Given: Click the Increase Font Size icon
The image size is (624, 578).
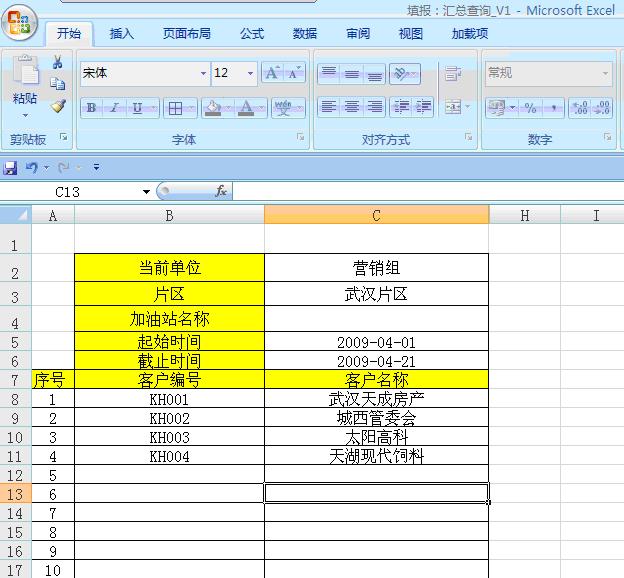Looking at the screenshot, I should click(x=272, y=73).
